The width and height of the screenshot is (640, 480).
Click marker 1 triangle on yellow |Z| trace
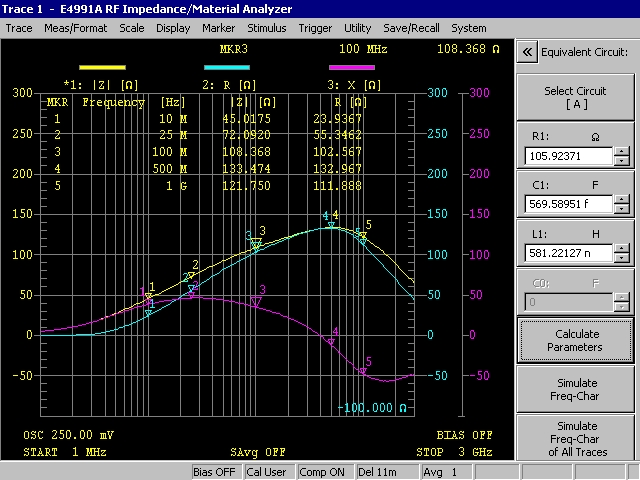(x=149, y=296)
